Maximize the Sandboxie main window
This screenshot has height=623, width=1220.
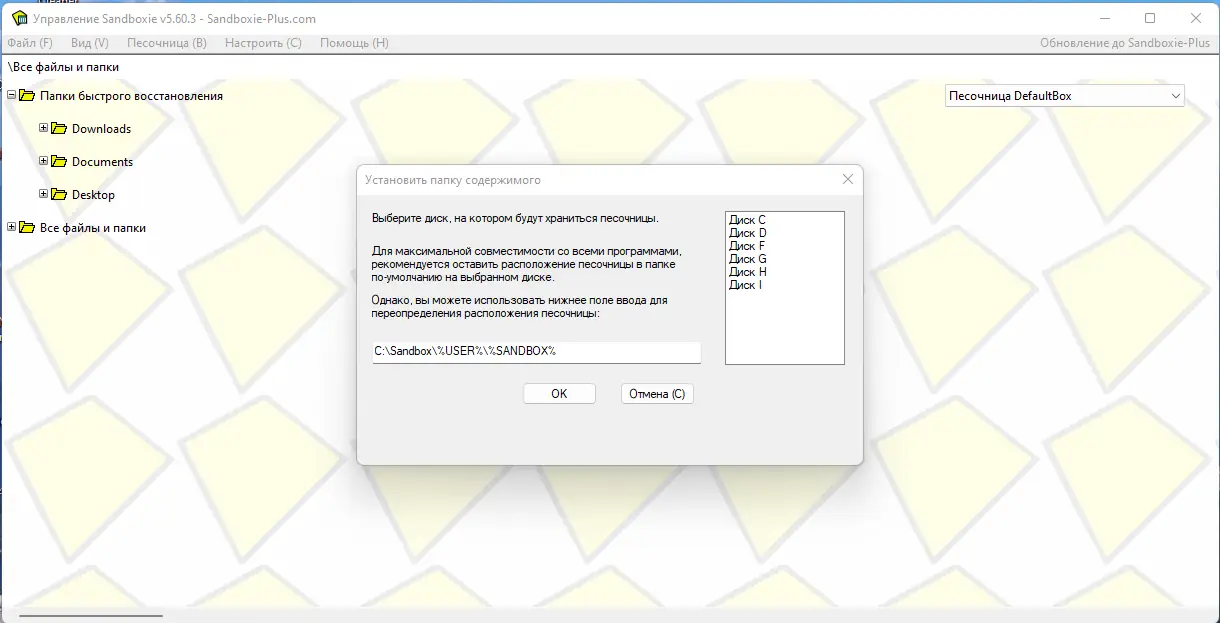[x=1150, y=18]
